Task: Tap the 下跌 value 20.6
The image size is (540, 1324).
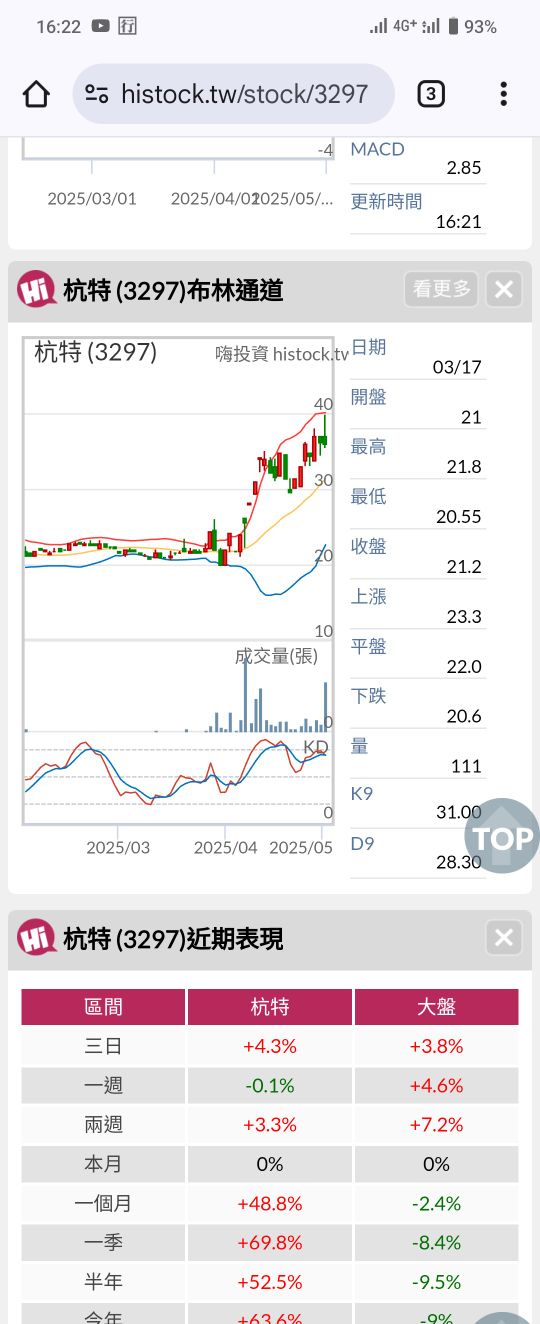Action: tap(464, 716)
